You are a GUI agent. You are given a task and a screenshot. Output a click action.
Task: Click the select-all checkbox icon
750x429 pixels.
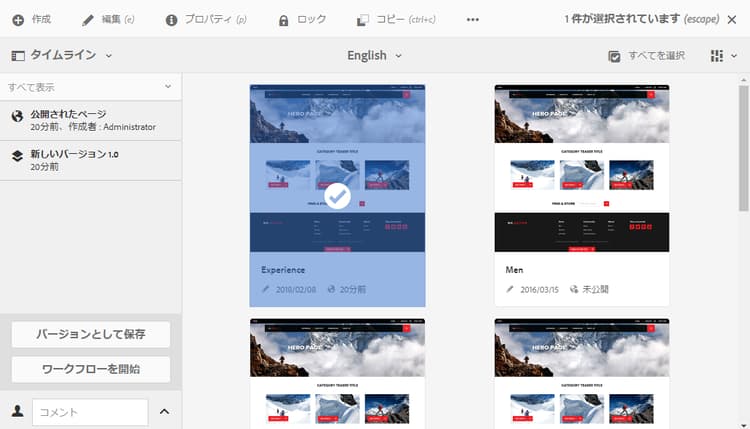(x=614, y=56)
